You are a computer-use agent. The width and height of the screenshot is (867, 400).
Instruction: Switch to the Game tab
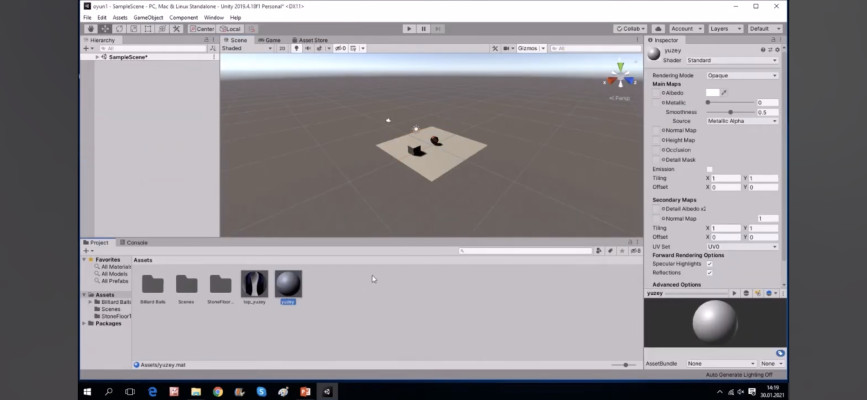(x=269, y=40)
